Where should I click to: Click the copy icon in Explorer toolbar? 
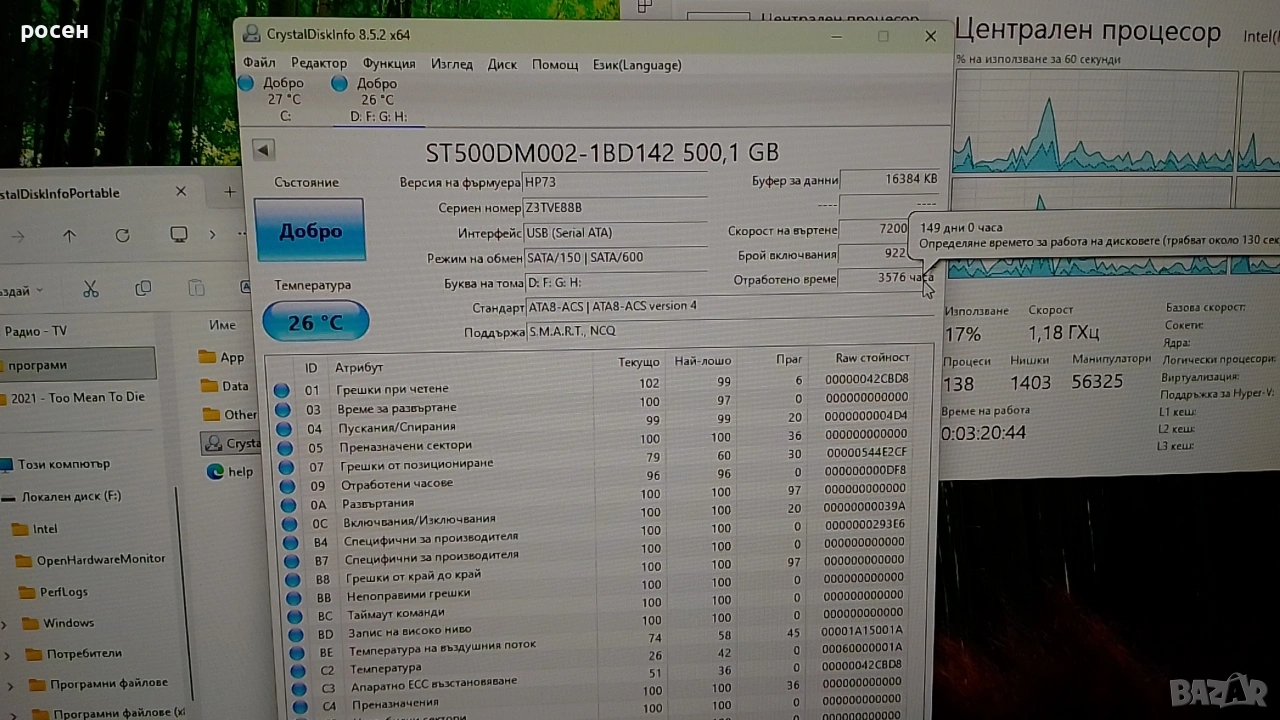pyautogui.click(x=143, y=289)
